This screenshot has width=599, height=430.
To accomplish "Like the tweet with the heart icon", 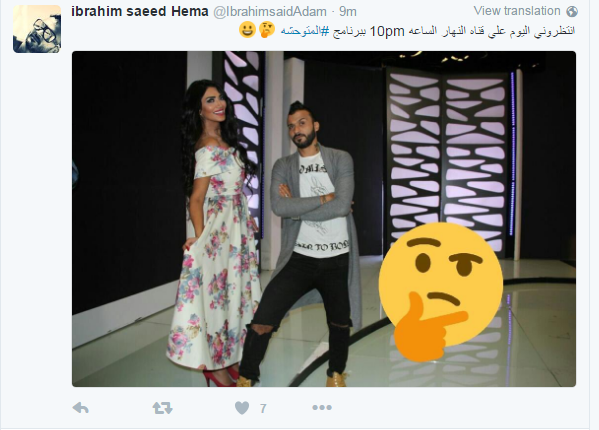I will coord(242,408).
